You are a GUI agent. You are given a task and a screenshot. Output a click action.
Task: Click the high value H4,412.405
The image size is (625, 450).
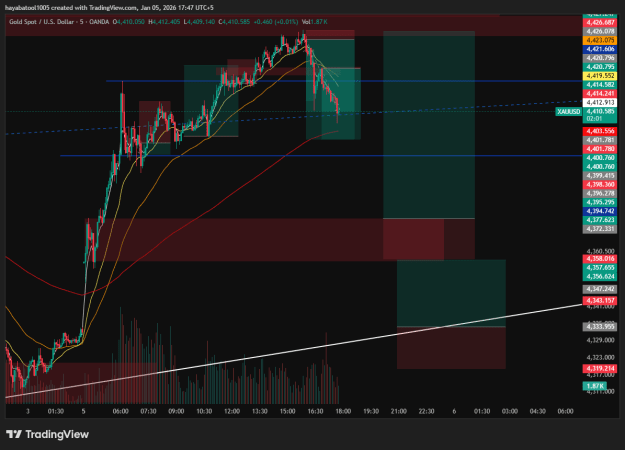164,22
